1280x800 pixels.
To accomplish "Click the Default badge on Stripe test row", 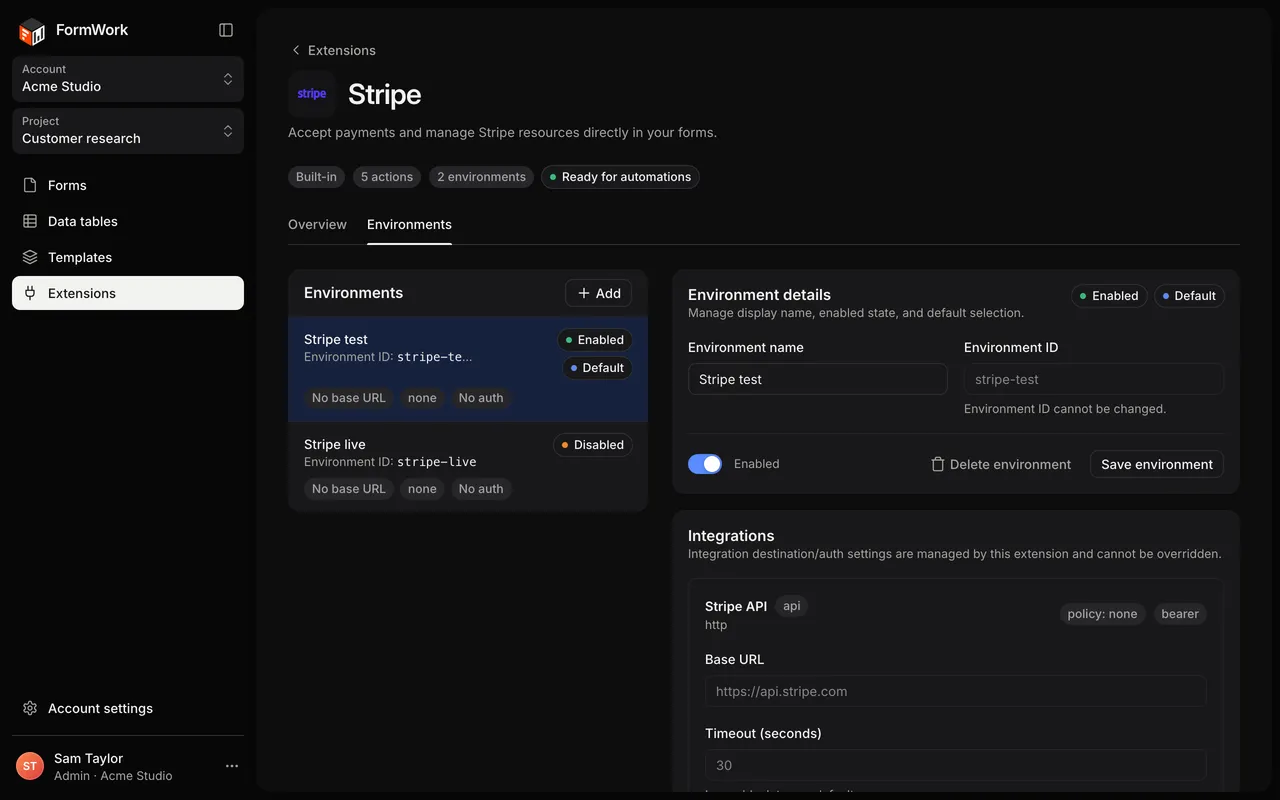I will point(597,368).
